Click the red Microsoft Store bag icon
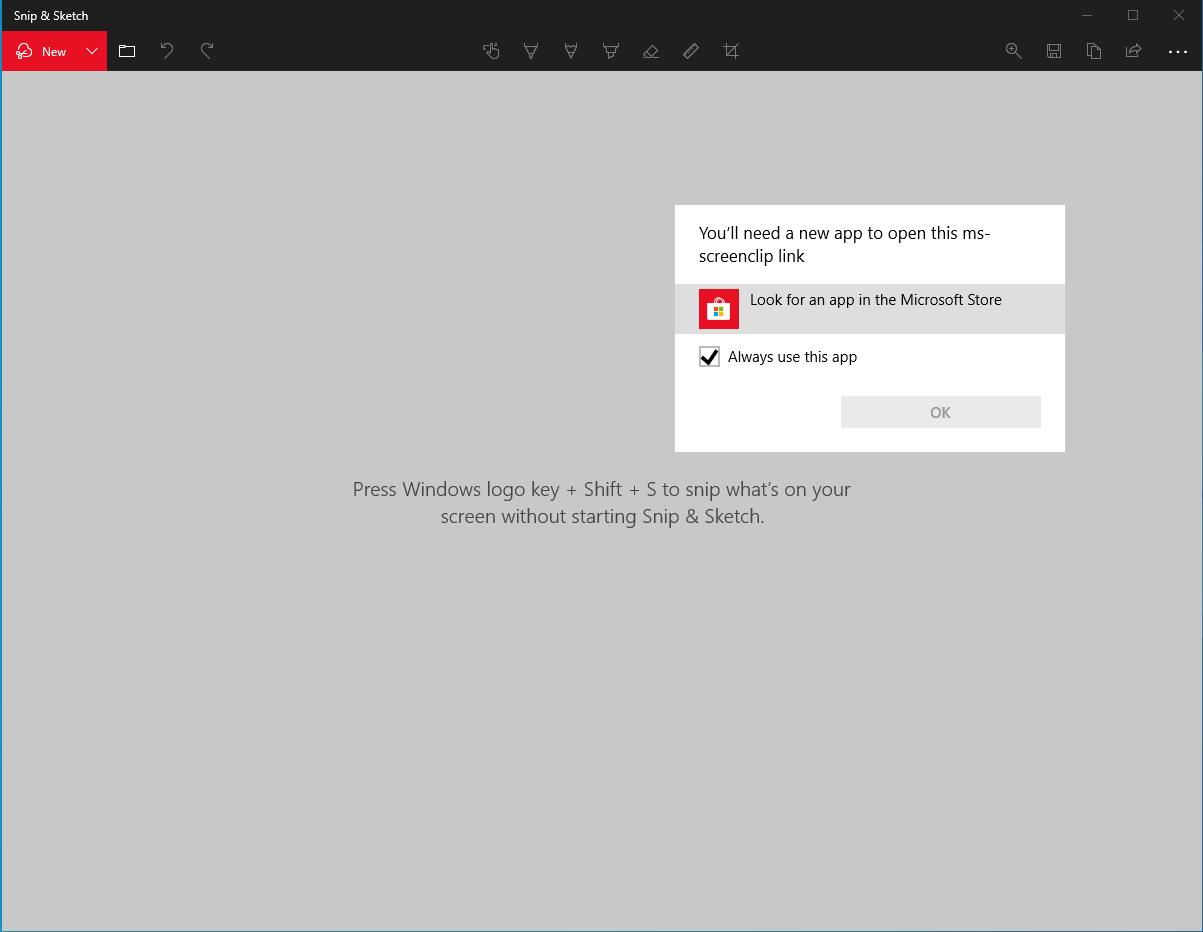The height and width of the screenshot is (932, 1203). (719, 309)
